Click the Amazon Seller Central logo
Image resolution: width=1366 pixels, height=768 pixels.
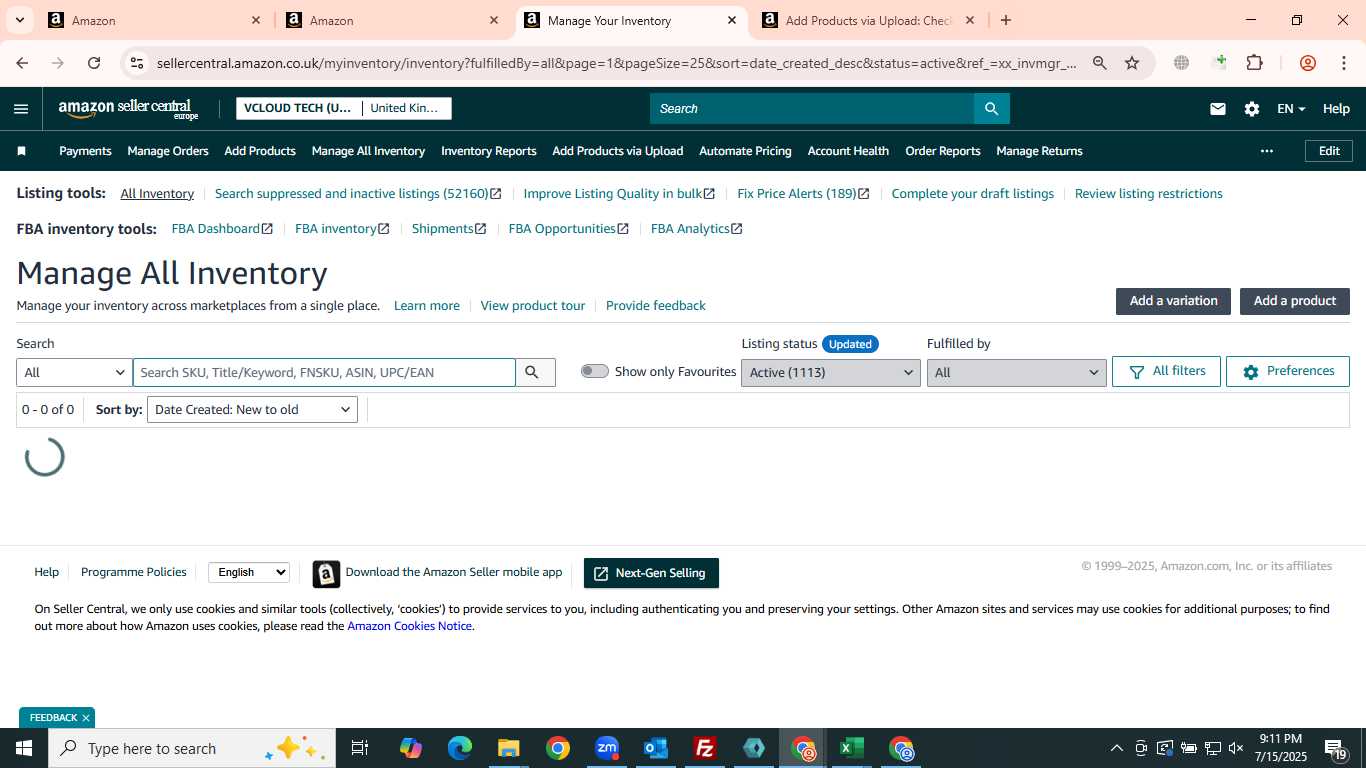[x=129, y=109]
